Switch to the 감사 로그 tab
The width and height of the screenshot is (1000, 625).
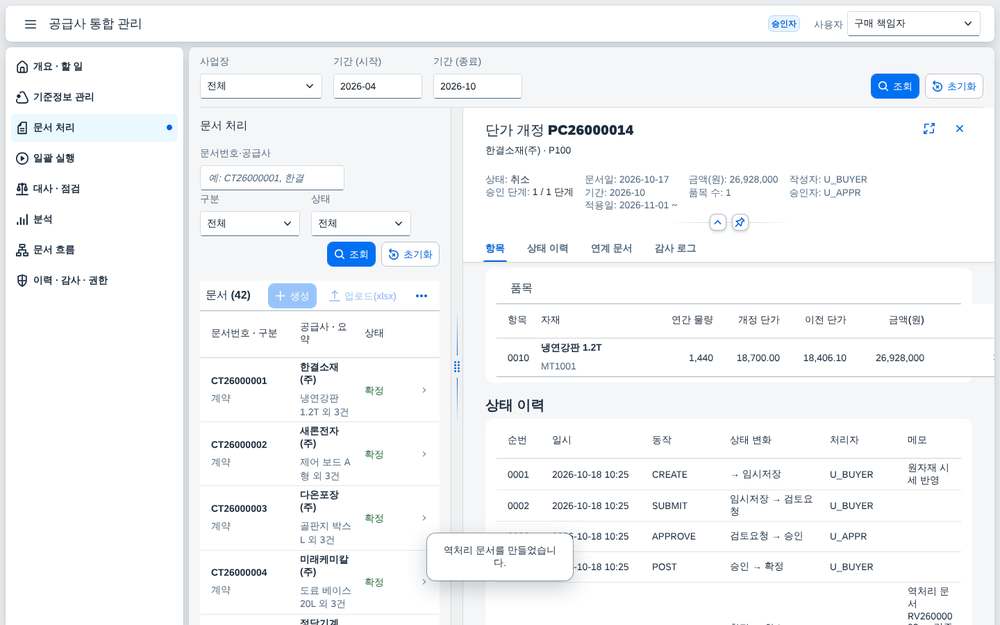675,249
